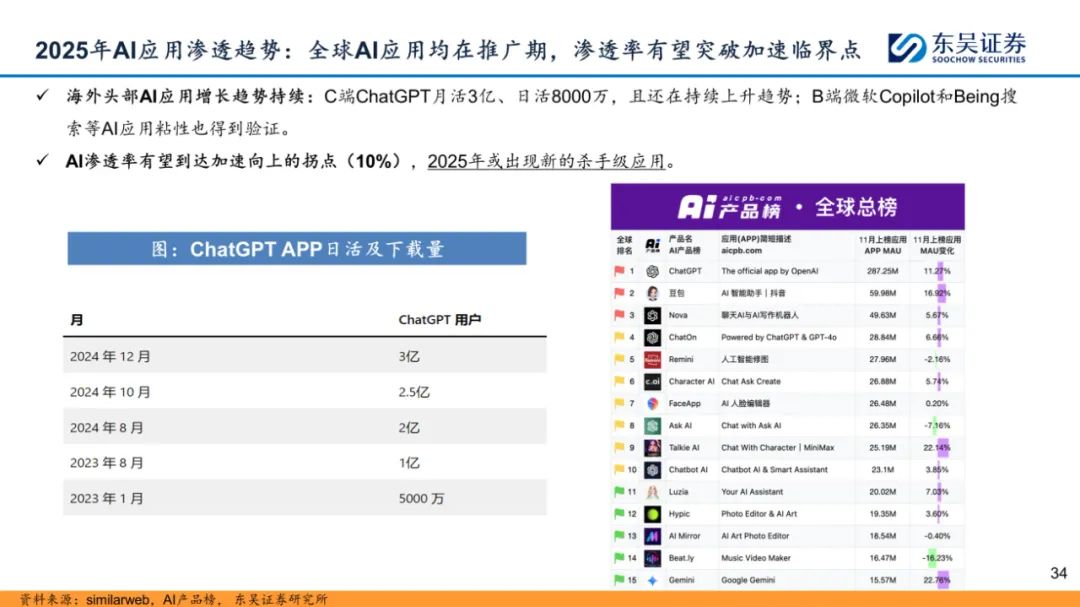Click the -7.16% MAU change for Ask AI
The image size is (1080, 607).
tap(937, 426)
